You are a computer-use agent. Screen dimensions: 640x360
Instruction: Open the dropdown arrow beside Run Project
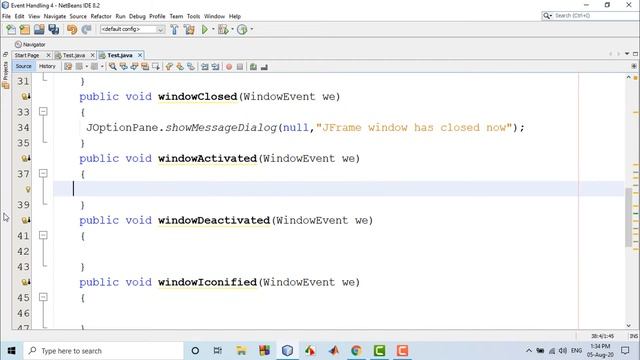(213, 29)
